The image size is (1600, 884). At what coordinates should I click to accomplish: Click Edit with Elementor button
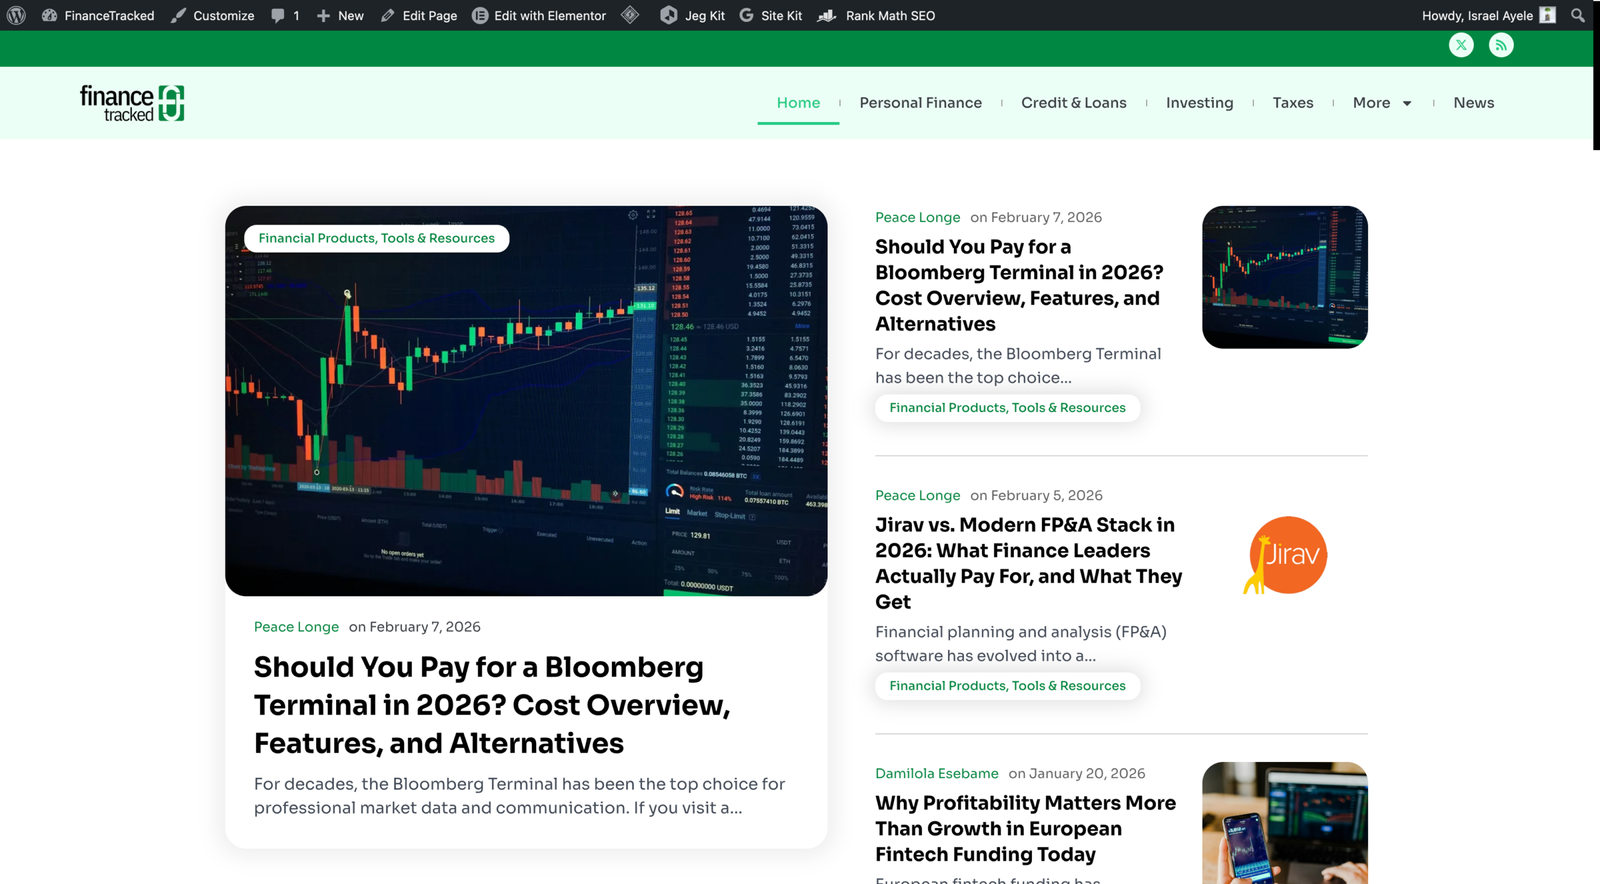coord(538,15)
